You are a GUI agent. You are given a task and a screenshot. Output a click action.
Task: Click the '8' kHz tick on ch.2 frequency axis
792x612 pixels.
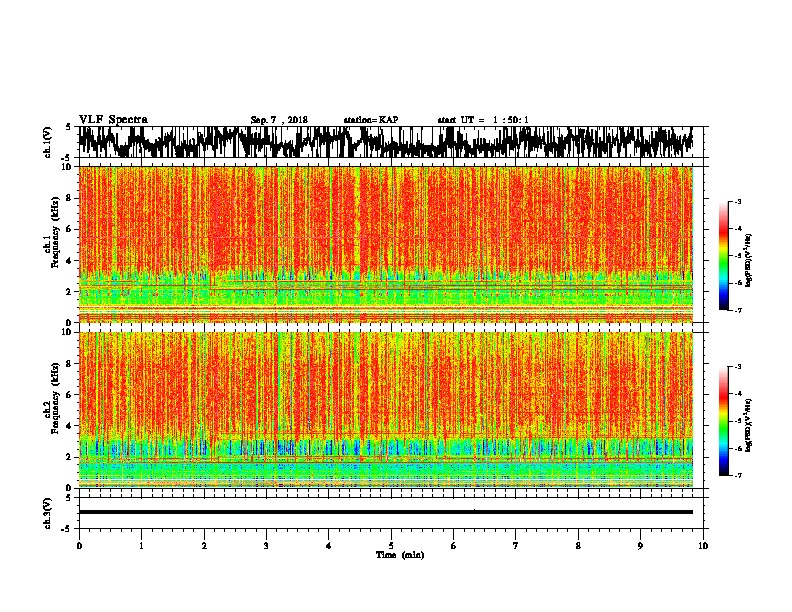pos(70,363)
